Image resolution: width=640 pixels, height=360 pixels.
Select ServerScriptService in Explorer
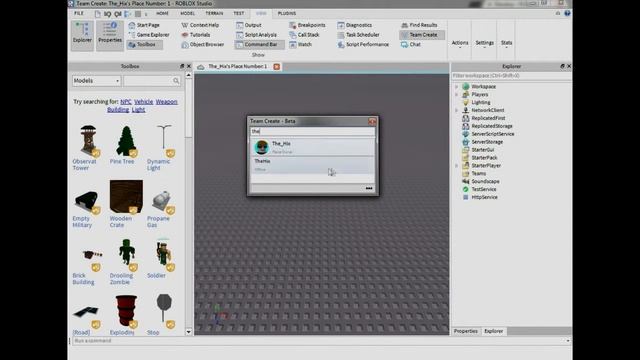(492, 134)
